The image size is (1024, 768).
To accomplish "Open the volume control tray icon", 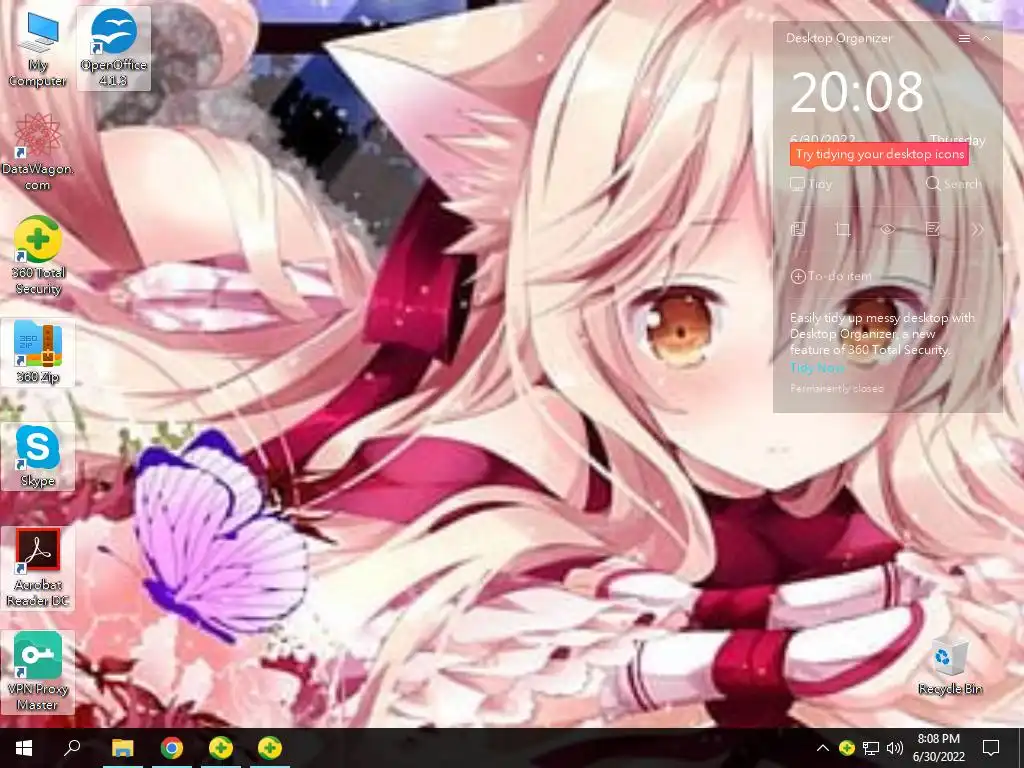I will point(895,748).
